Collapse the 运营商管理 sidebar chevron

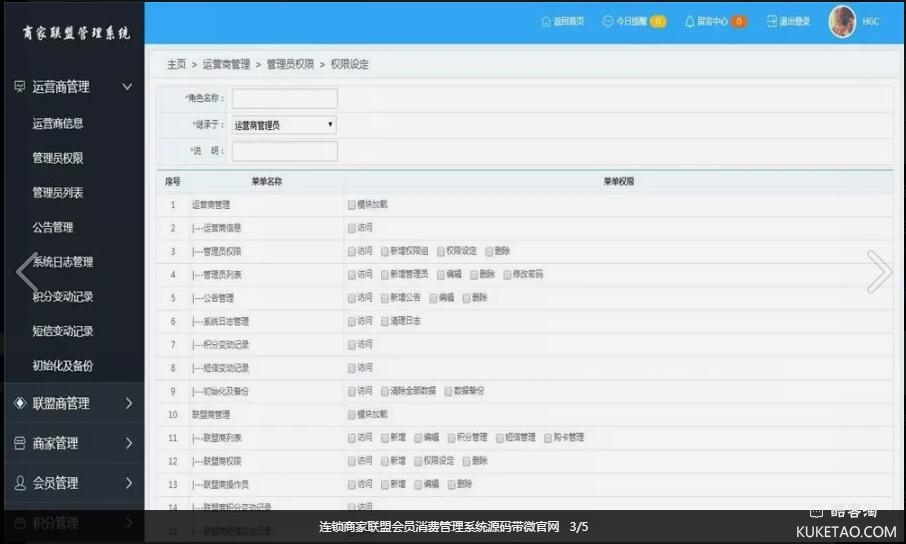click(x=127, y=87)
